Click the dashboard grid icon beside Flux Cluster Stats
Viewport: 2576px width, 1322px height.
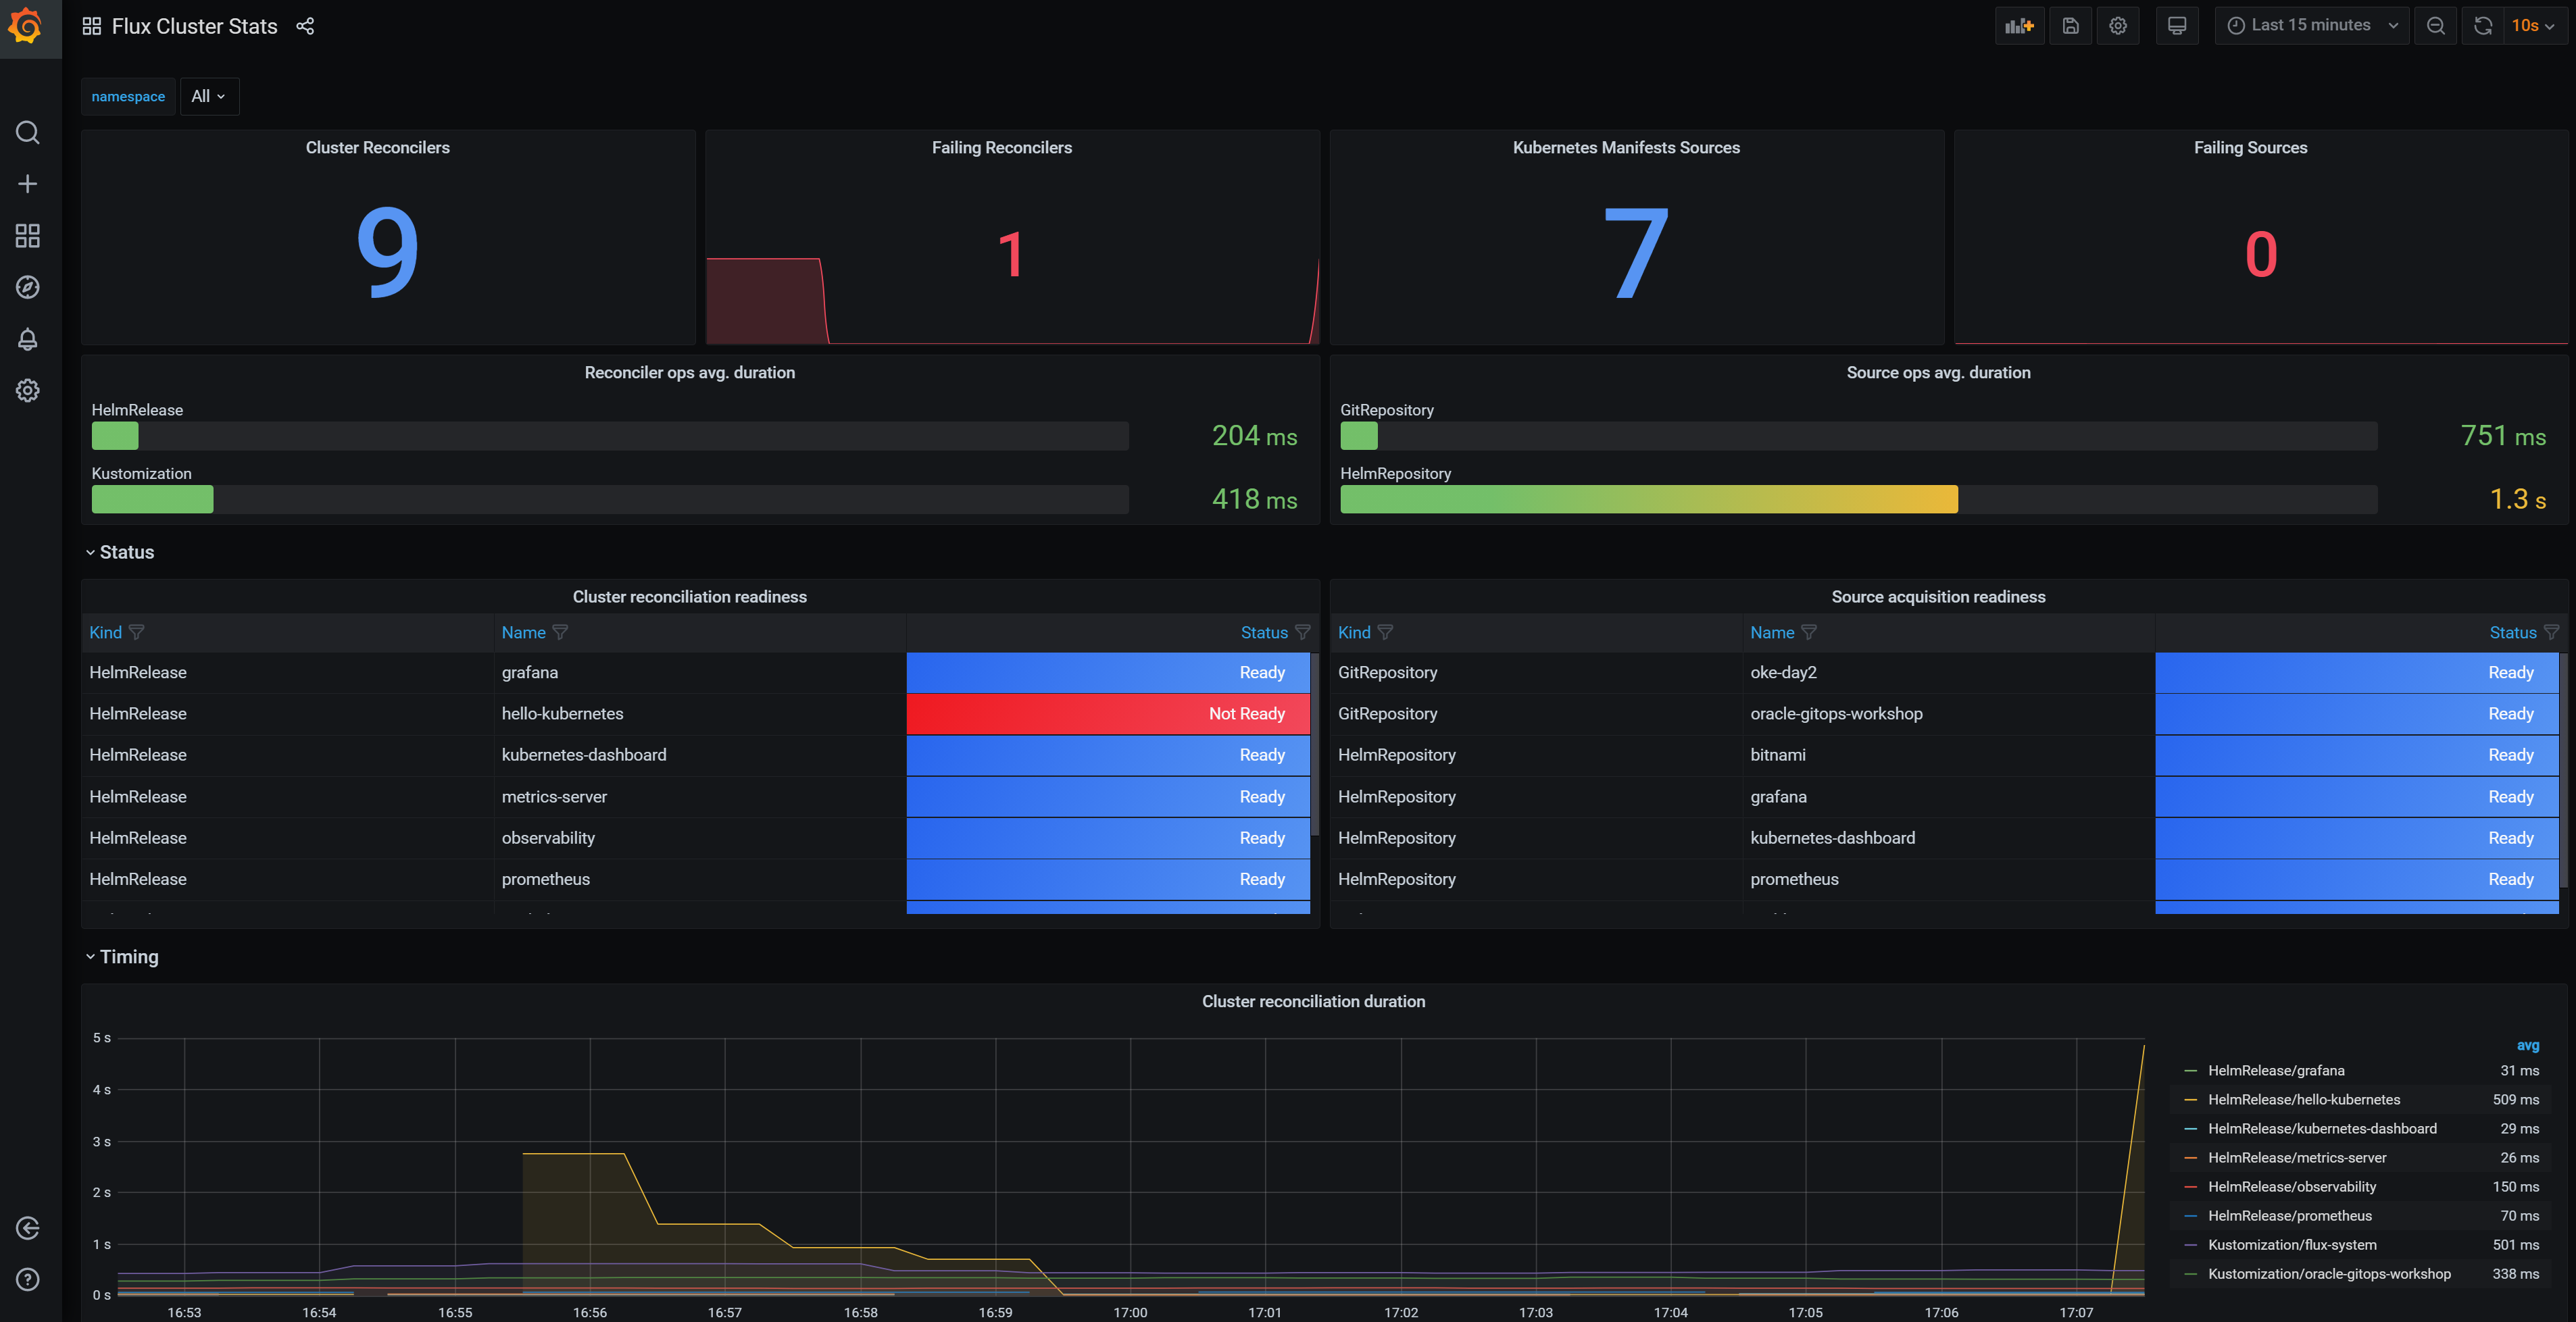[x=92, y=26]
